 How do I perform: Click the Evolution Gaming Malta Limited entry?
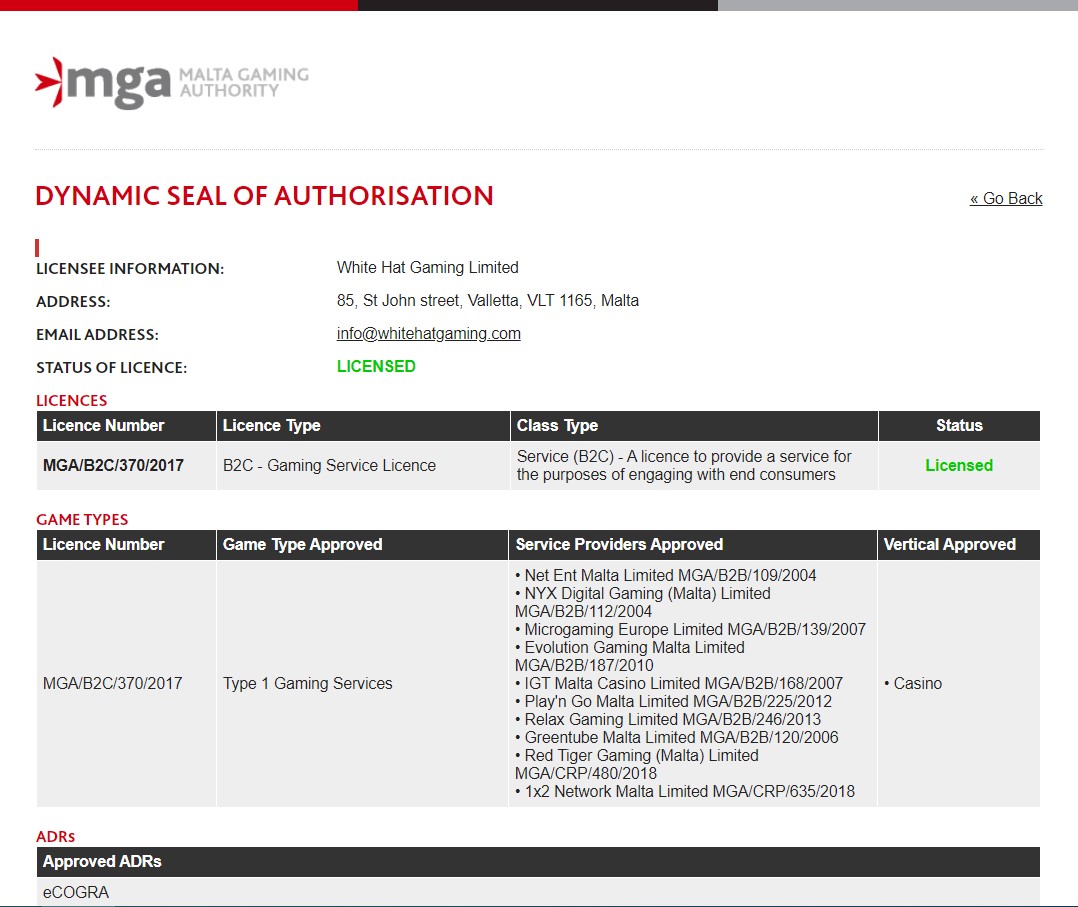click(630, 656)
